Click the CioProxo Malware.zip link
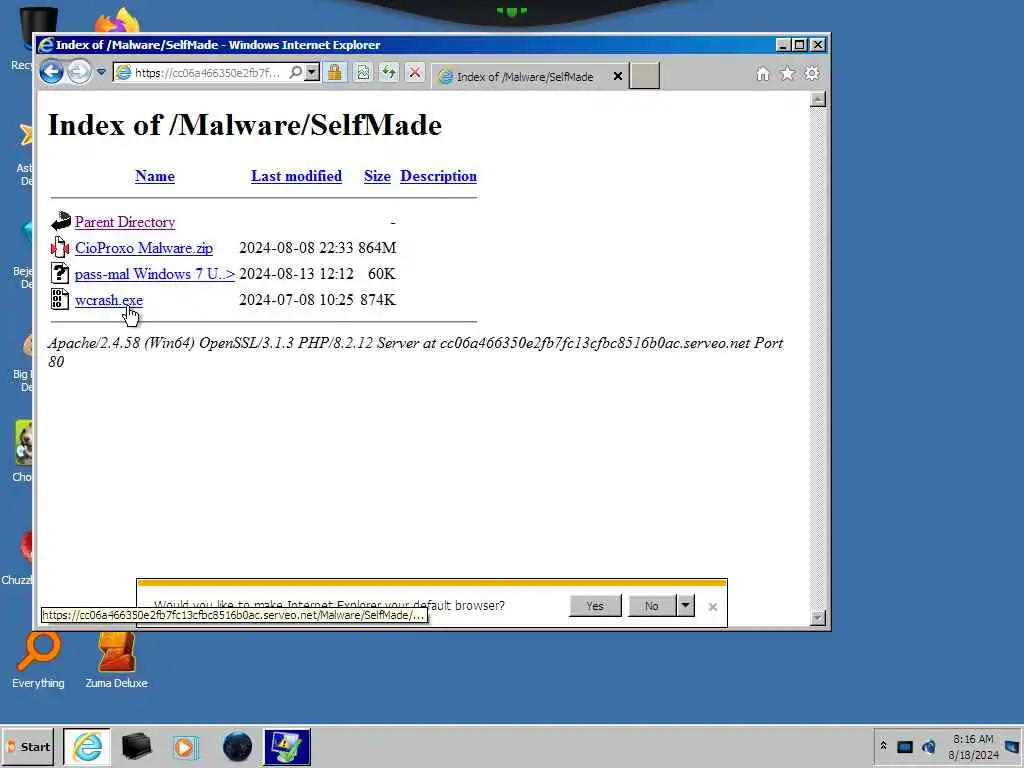Image resolution: width=1024 pixels, height=768 pixels. coord(144,248)
